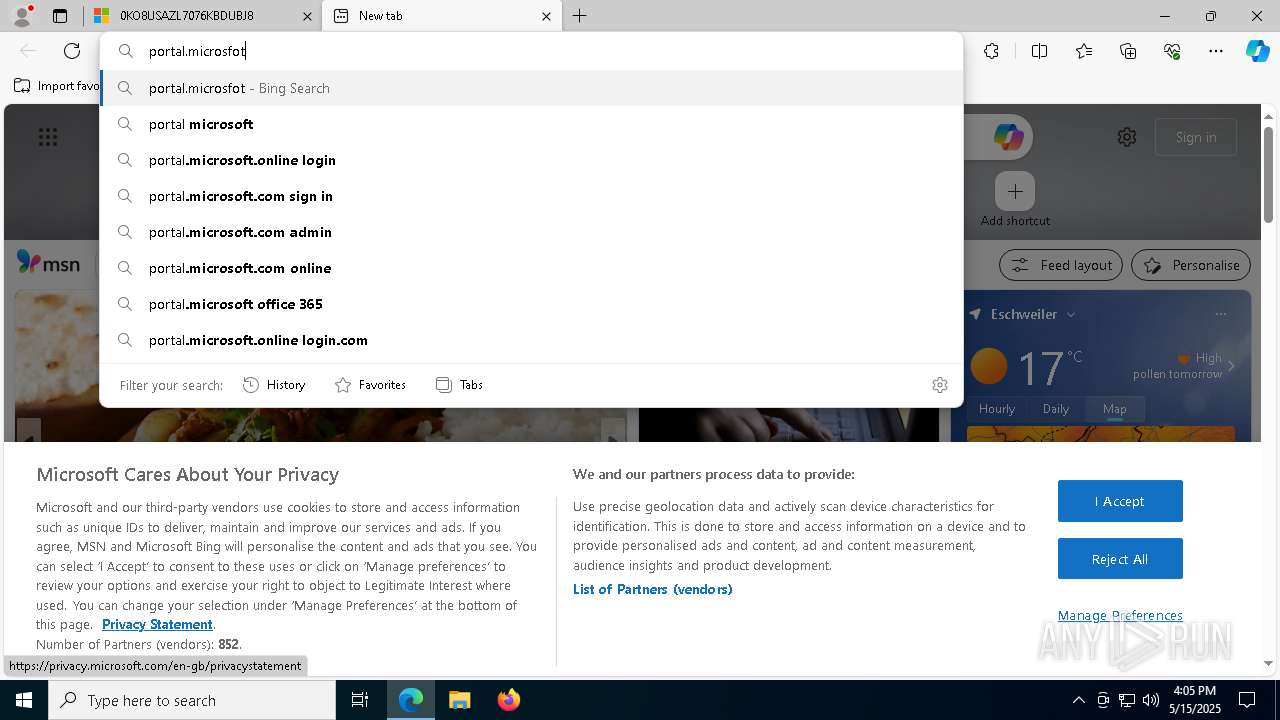The image size is (1280, 720).
Task: Select suggestion 'portal.microsoft office 365'
Action: tap(532, 304)
